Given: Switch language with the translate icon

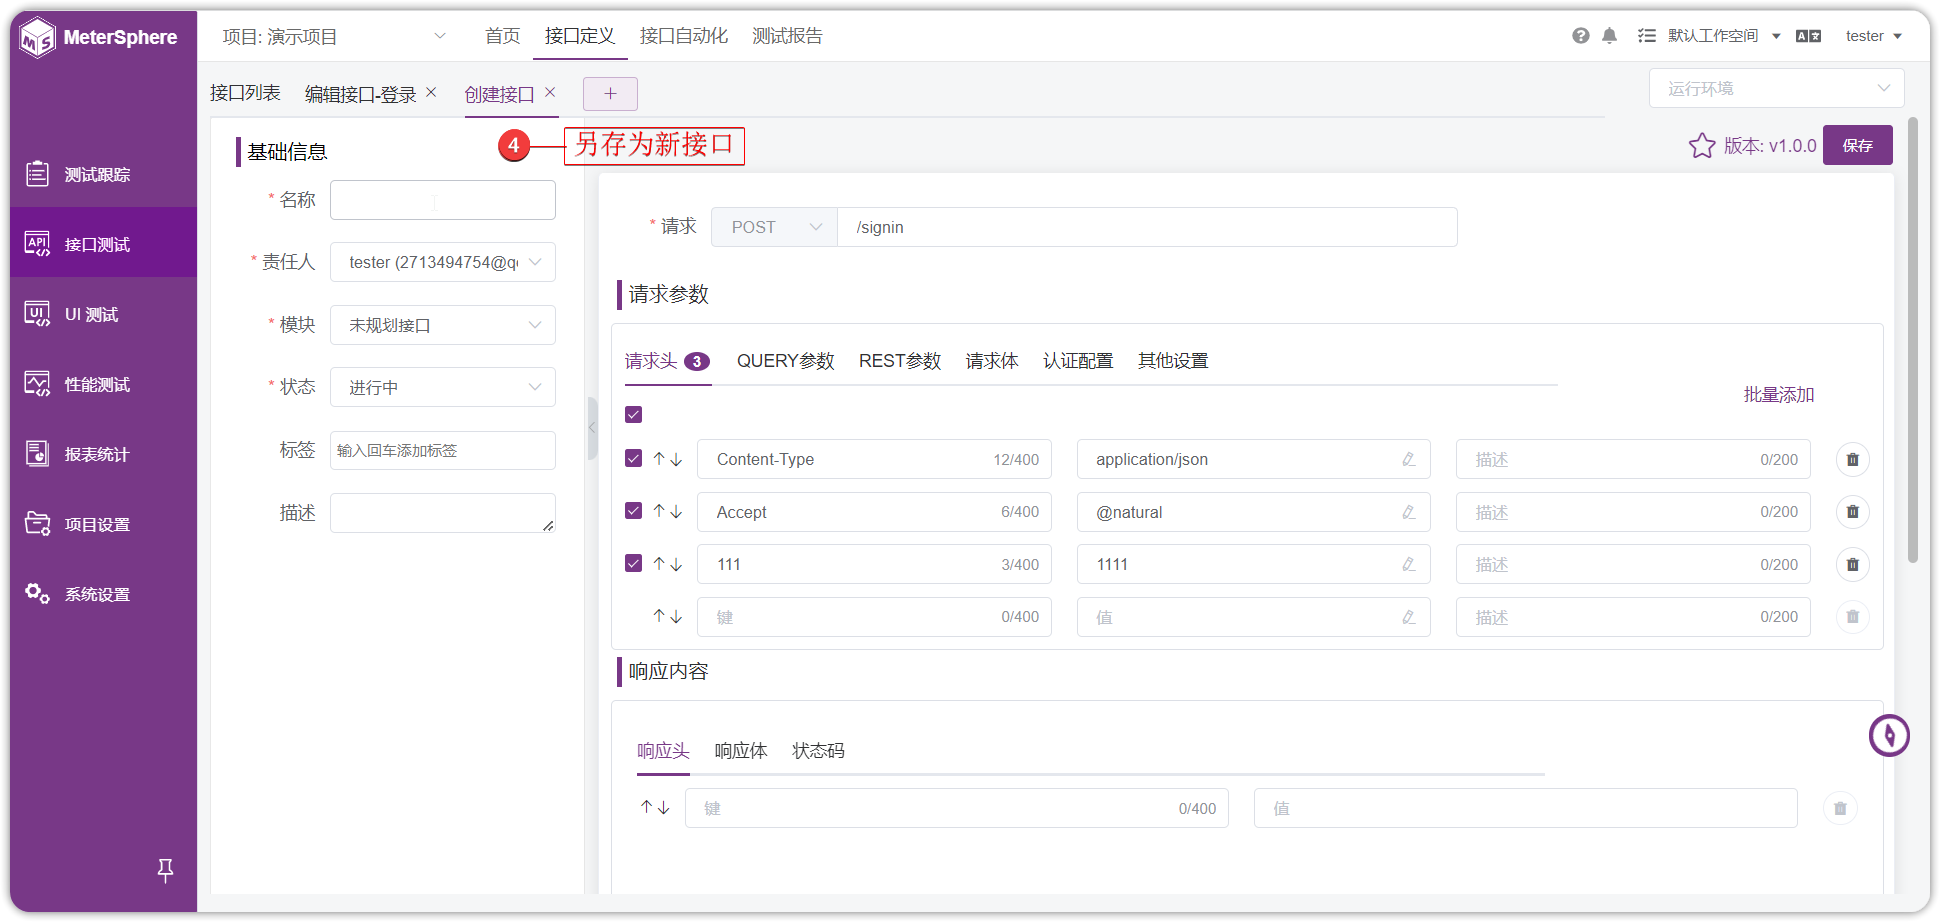Looking at the screenshot, I should pyautogui.click(x=1808, y=36).
